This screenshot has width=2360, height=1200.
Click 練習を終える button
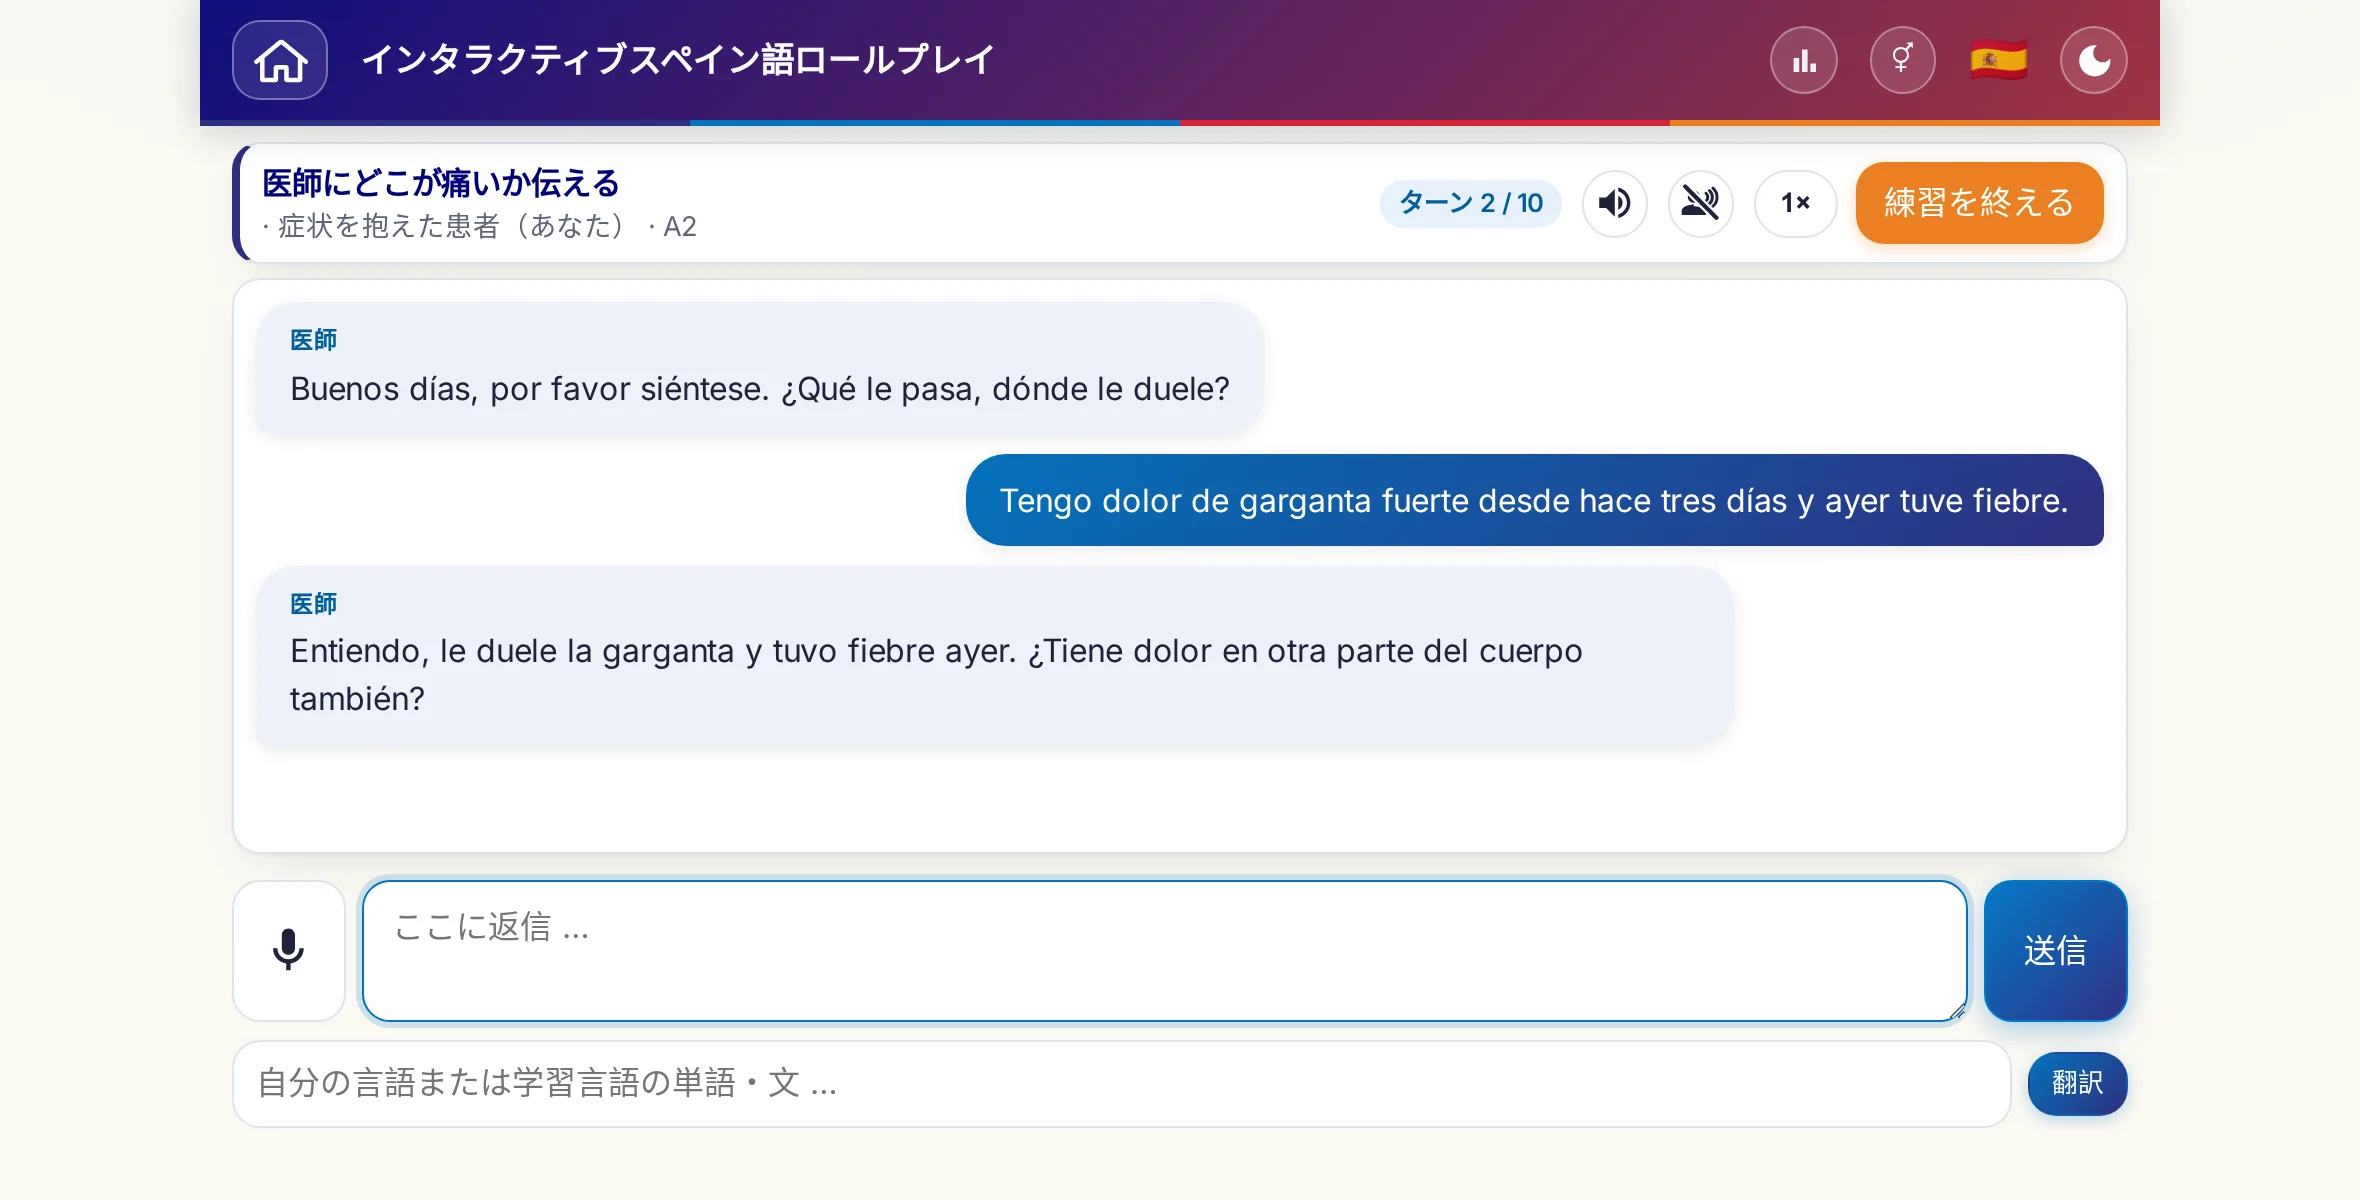click(x=1980, y=203)
